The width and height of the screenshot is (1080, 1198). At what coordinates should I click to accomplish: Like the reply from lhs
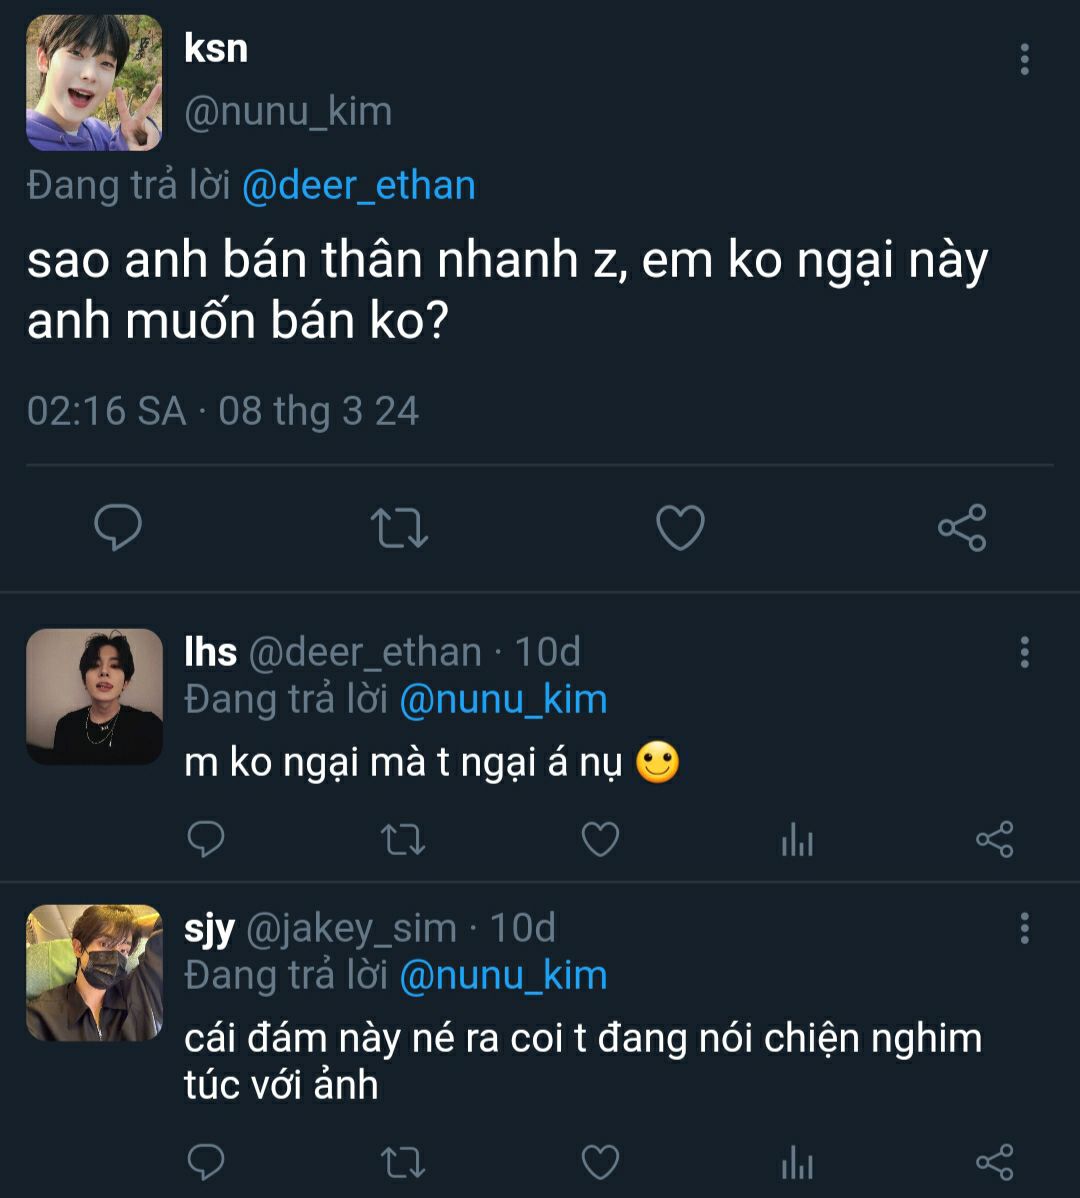600,839
